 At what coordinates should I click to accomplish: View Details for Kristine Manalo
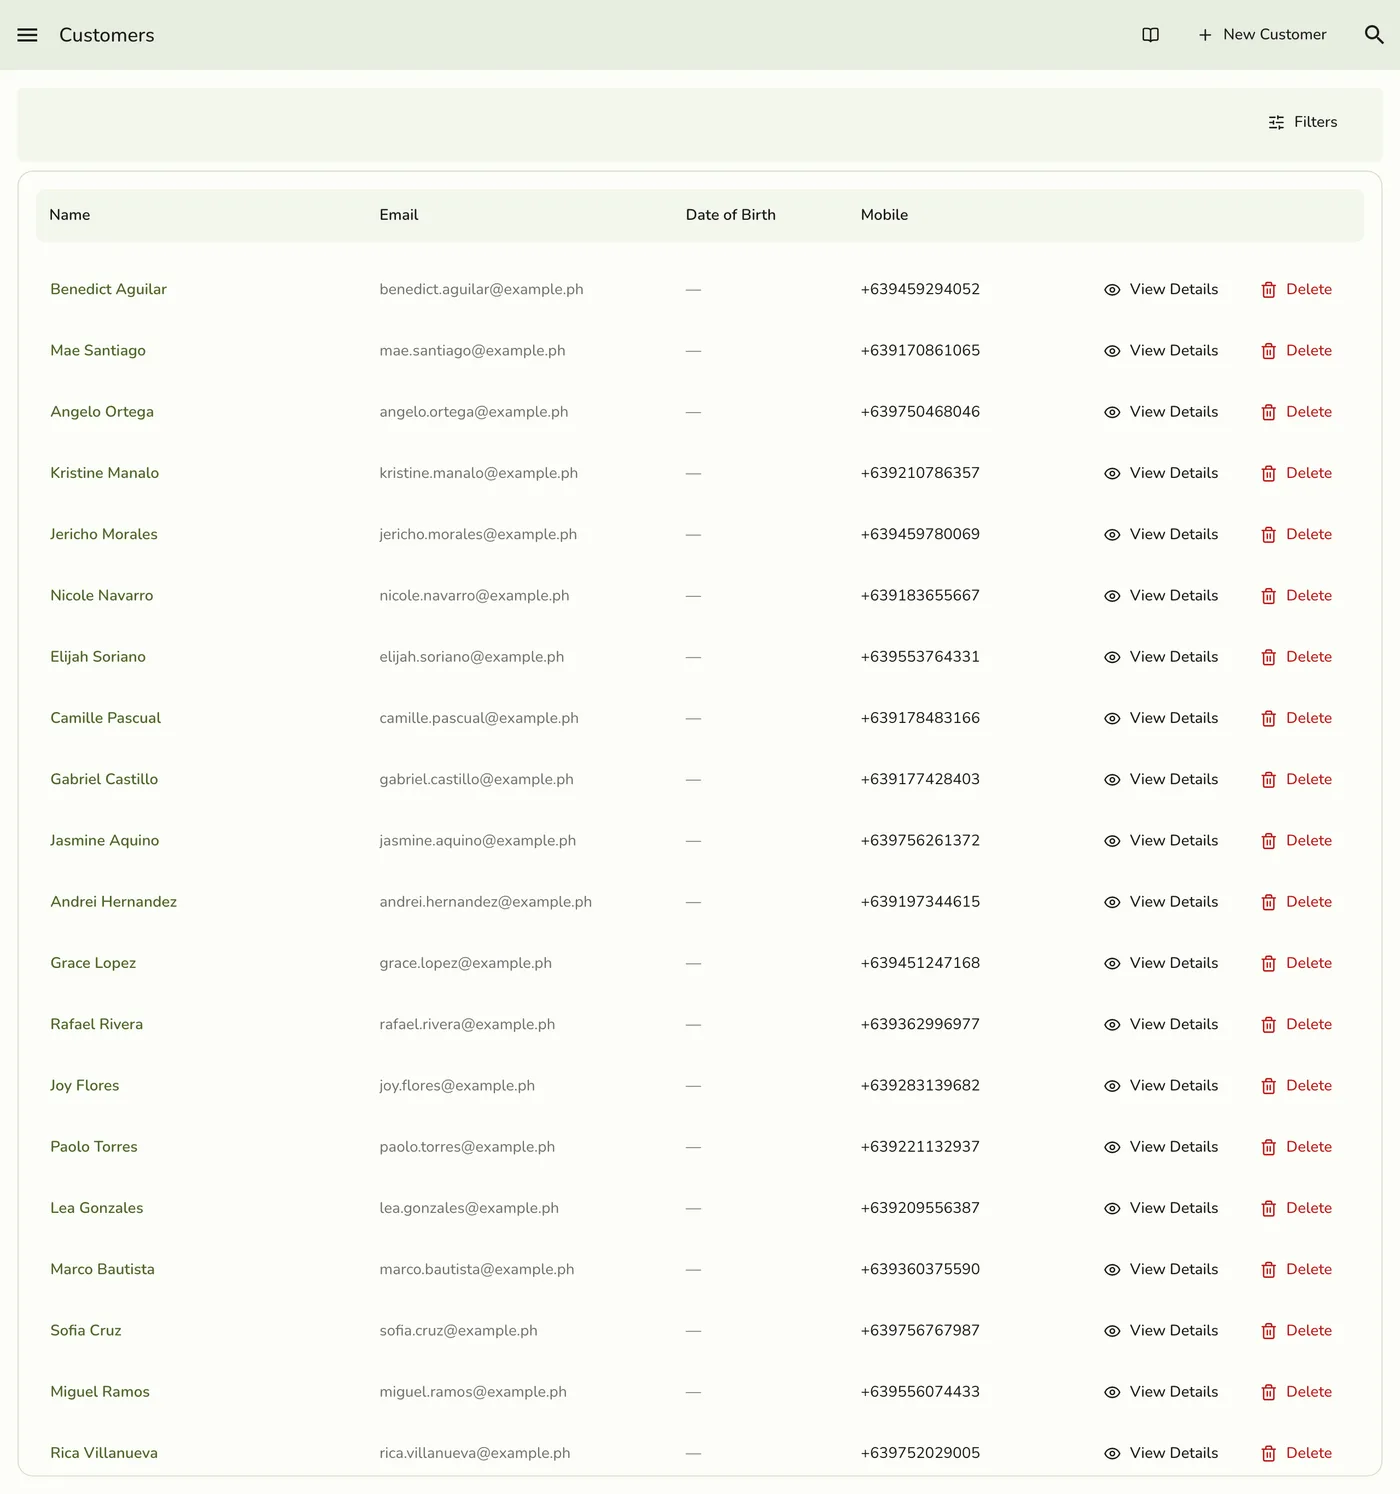(1161, 473)
